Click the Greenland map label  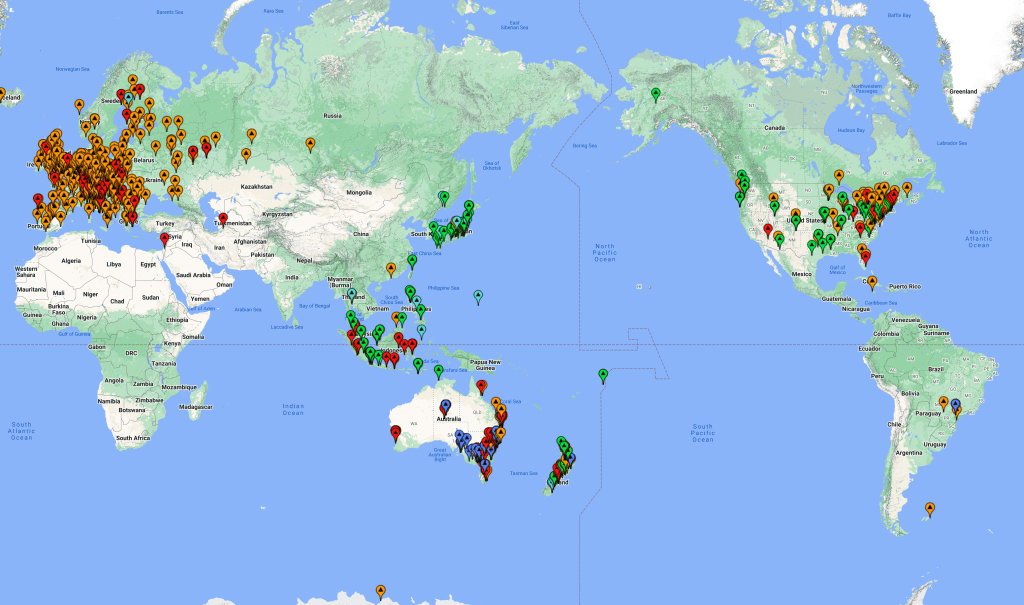point(962,91)
